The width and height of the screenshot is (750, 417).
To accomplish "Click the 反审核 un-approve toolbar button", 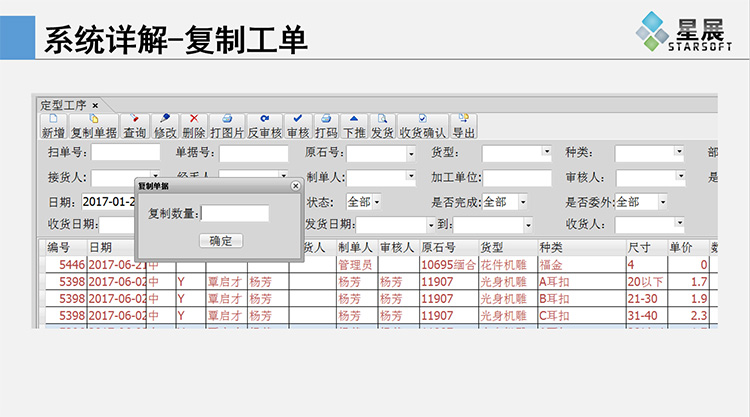I will 265,126.
